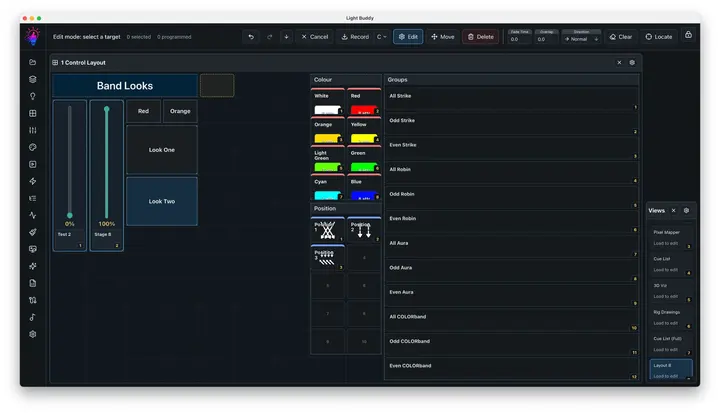
Task: Open the waveform icon in sidebar
Action: [x=33, y=215]
